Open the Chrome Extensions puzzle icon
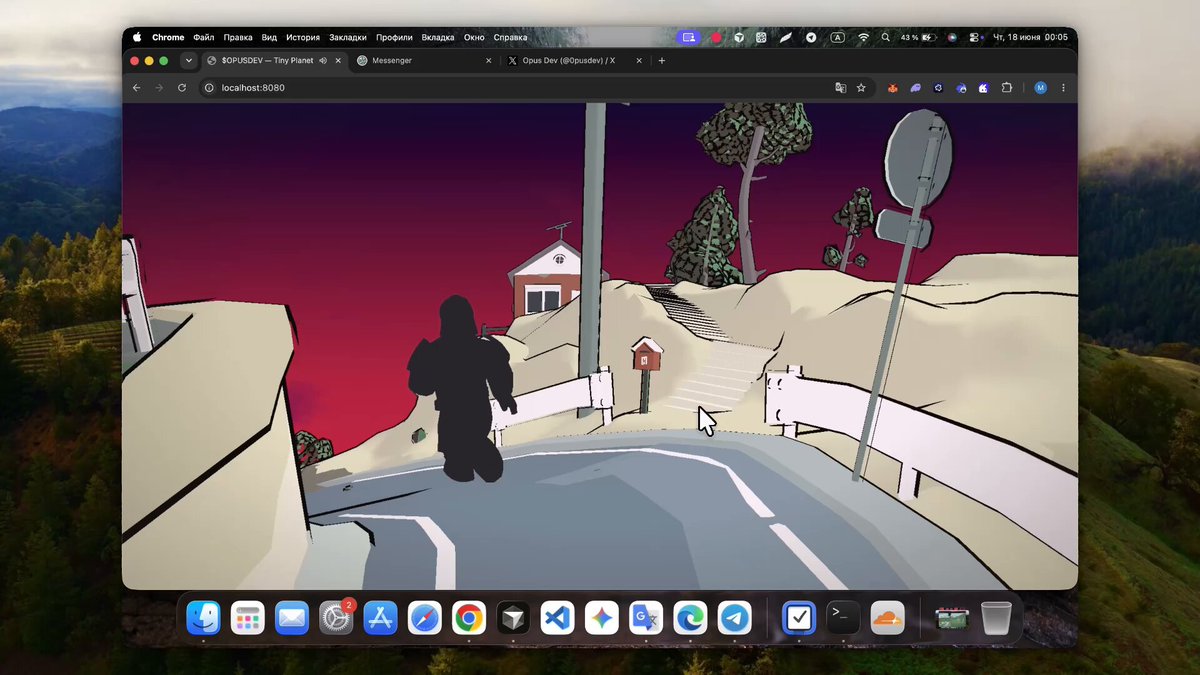Screen dimensions: 1200x675 pyautogui.click(x=1007, y=88)
